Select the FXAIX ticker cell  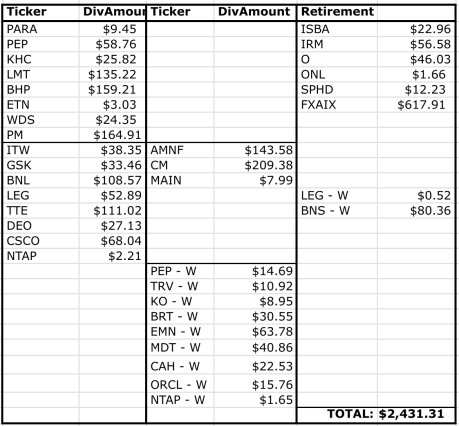tap(337, 105)
